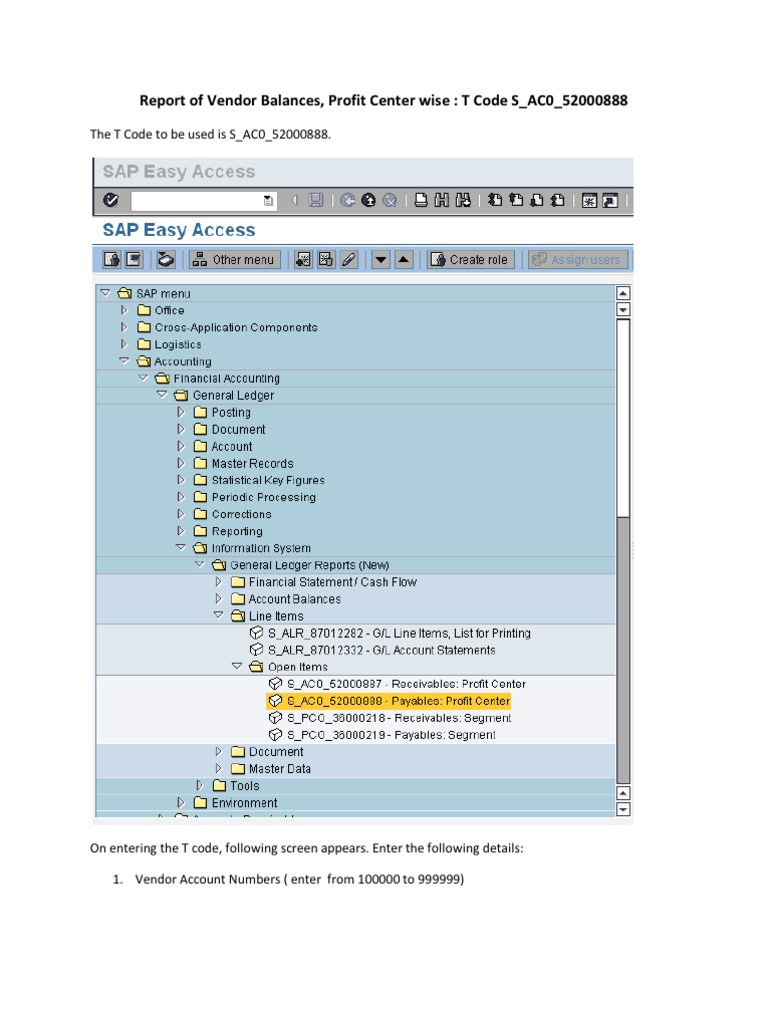Viewport: 768px width, 1024px height.
Task: Expand Cross-Application Components folder
Action: pos(124,327)
